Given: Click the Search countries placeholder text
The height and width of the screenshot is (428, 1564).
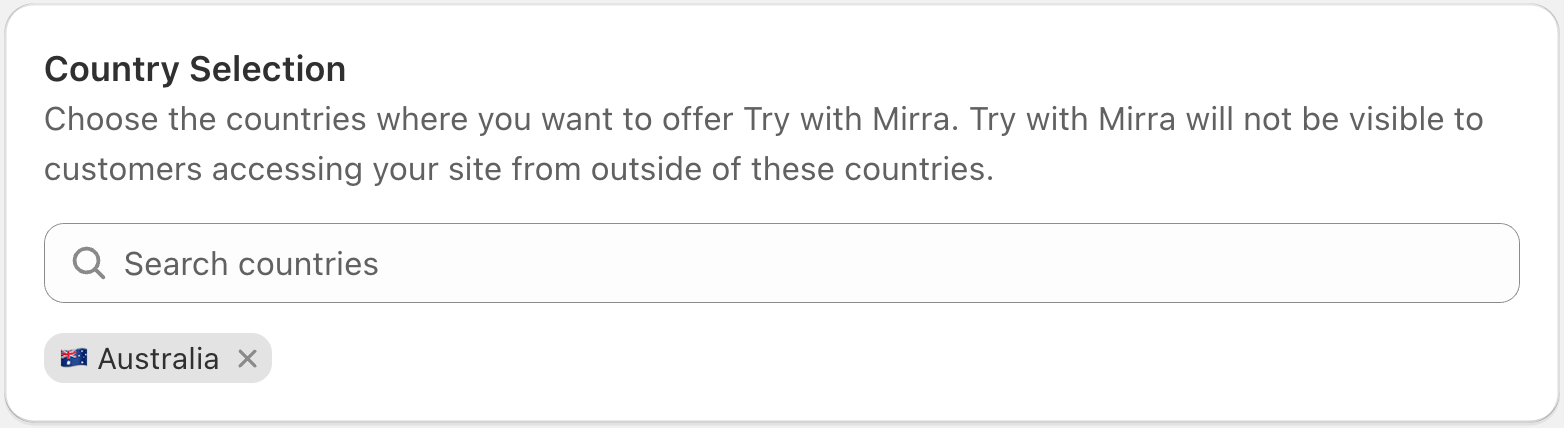Looking at the screenshot, I should (x=251, y=264).
